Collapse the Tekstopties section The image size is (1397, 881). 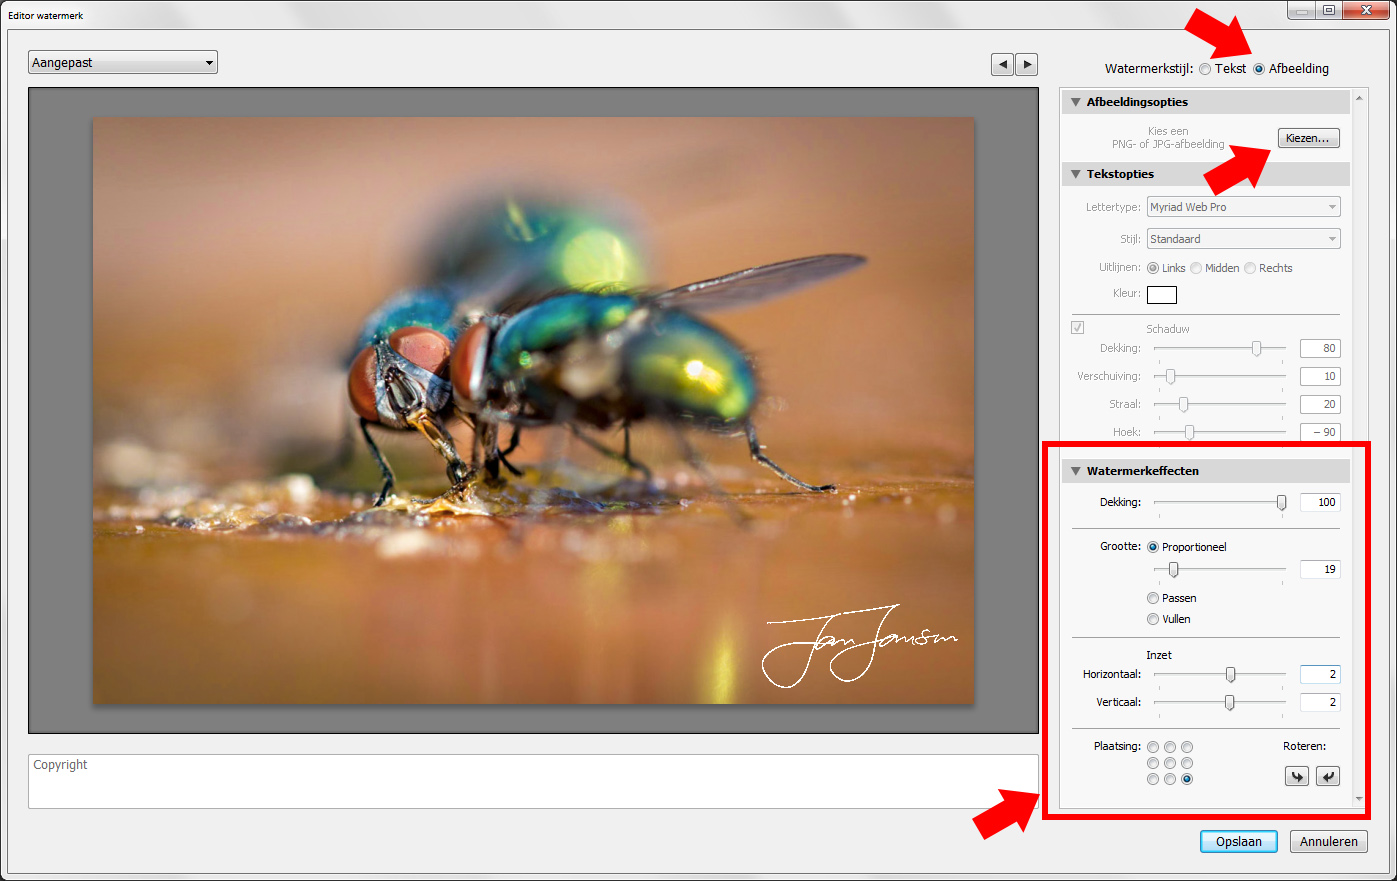point(1076,174)
